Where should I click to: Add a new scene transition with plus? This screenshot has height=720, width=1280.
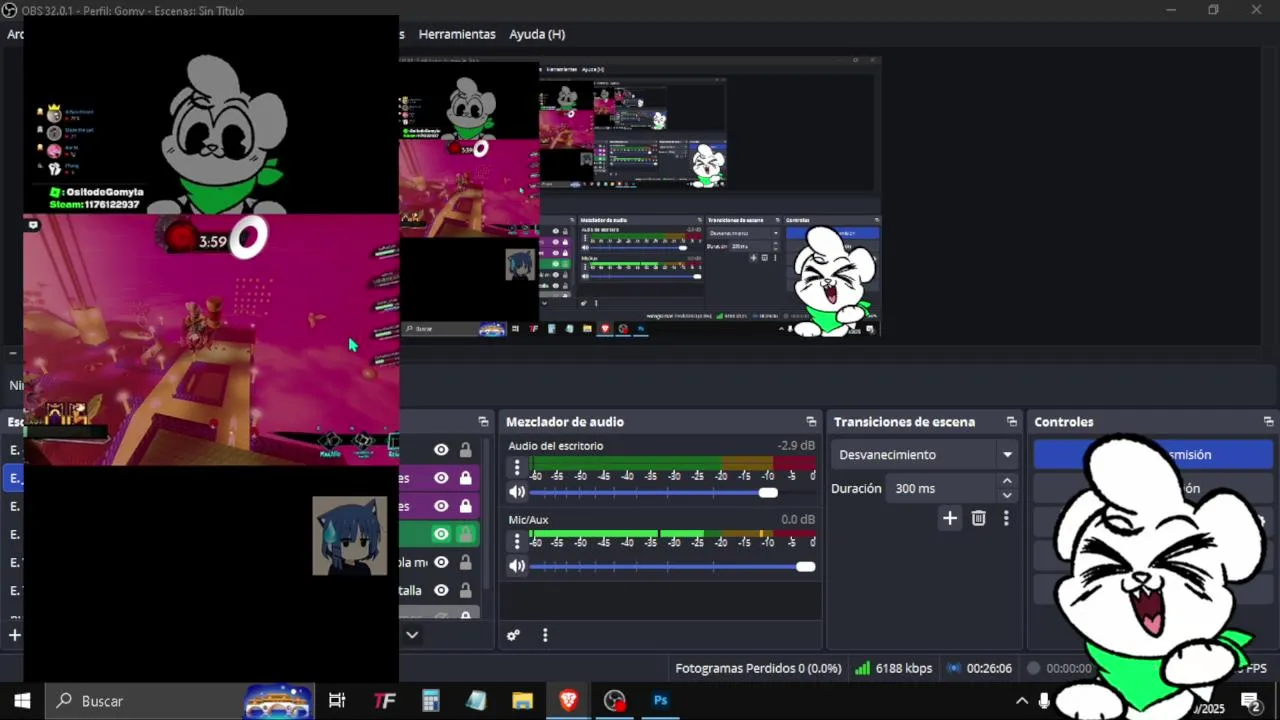pos(950,518)
